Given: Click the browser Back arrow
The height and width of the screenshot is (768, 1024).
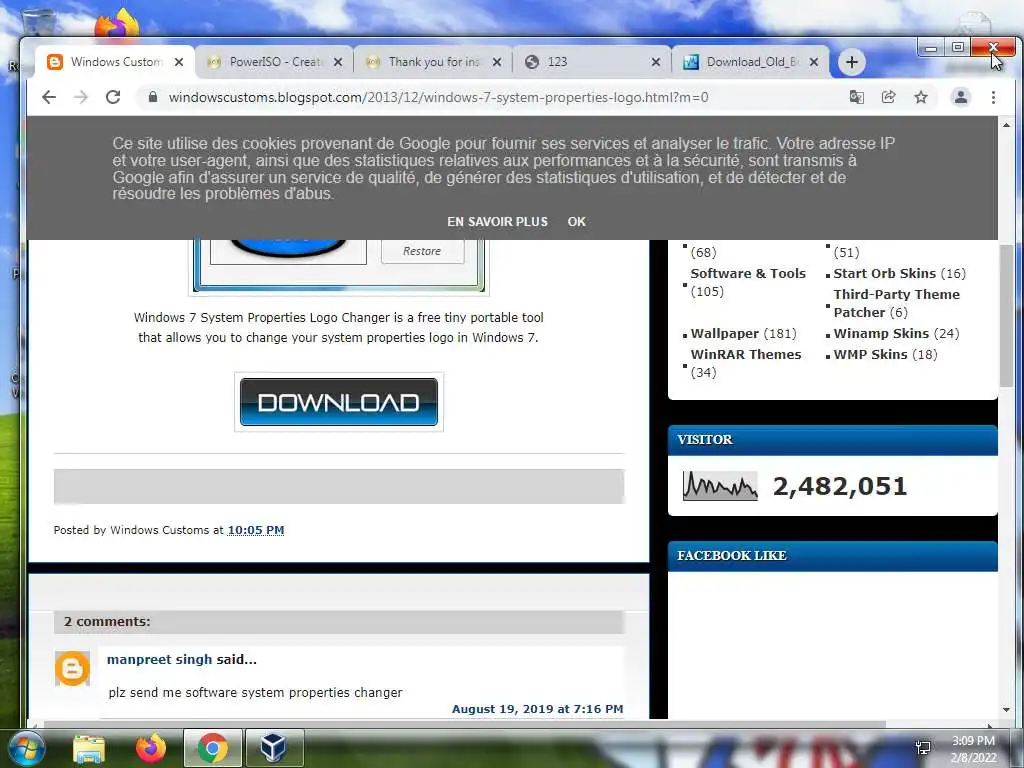Looking at the screenshot, I should tap(49, 97).
